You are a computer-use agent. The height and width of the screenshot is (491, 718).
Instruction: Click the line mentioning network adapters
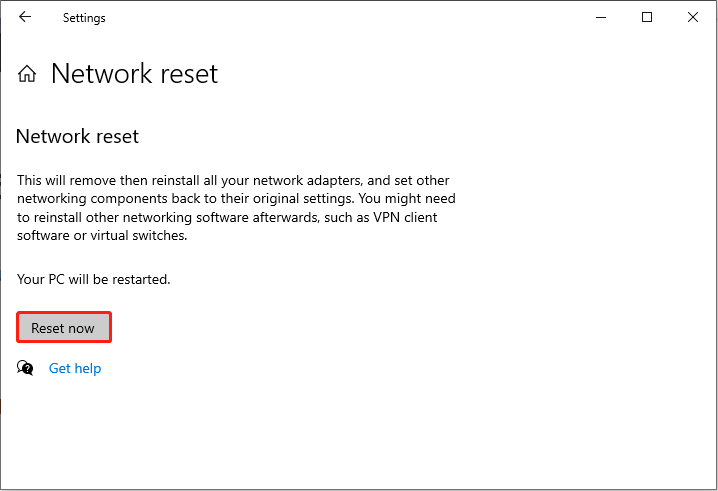(x=233, y=180)
